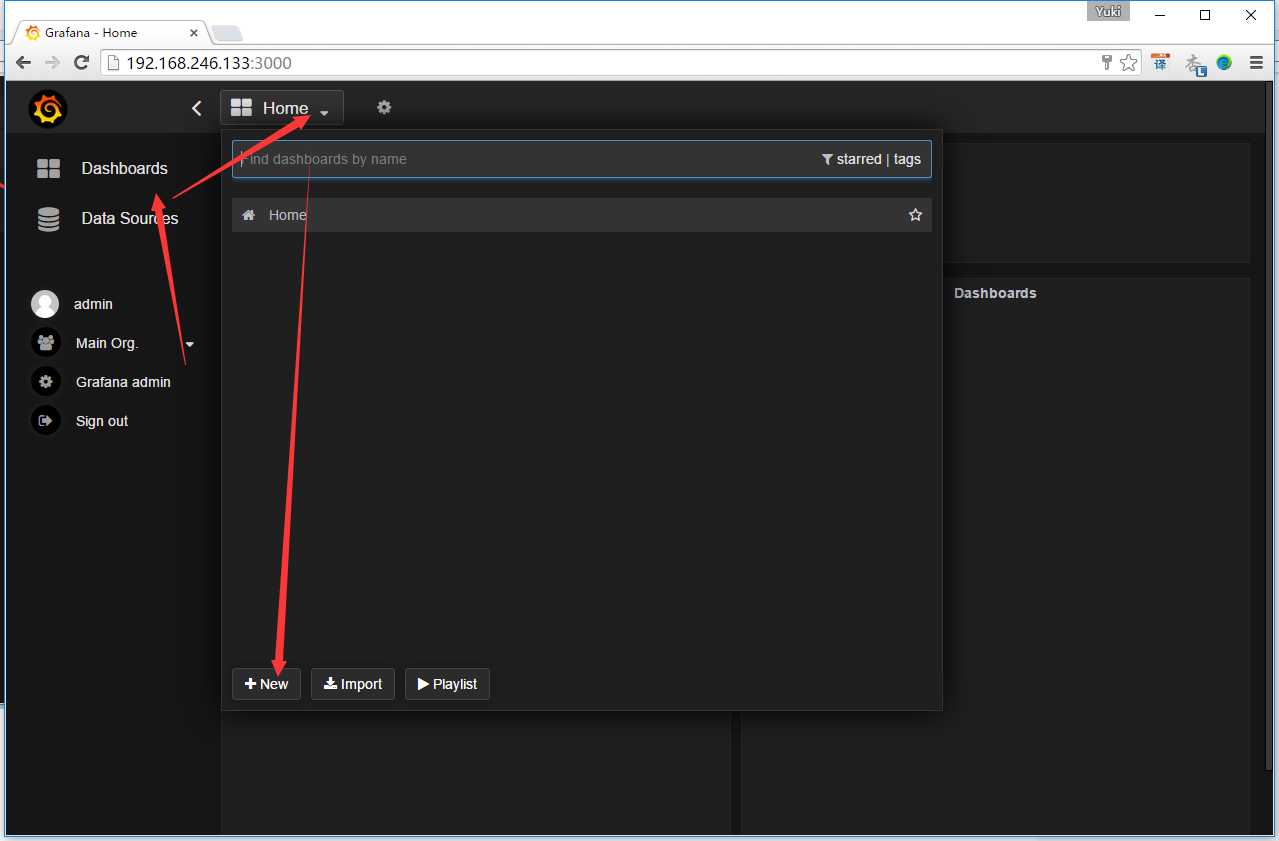Create a New dashboard

pyautogui.click(x=266, y=684)
